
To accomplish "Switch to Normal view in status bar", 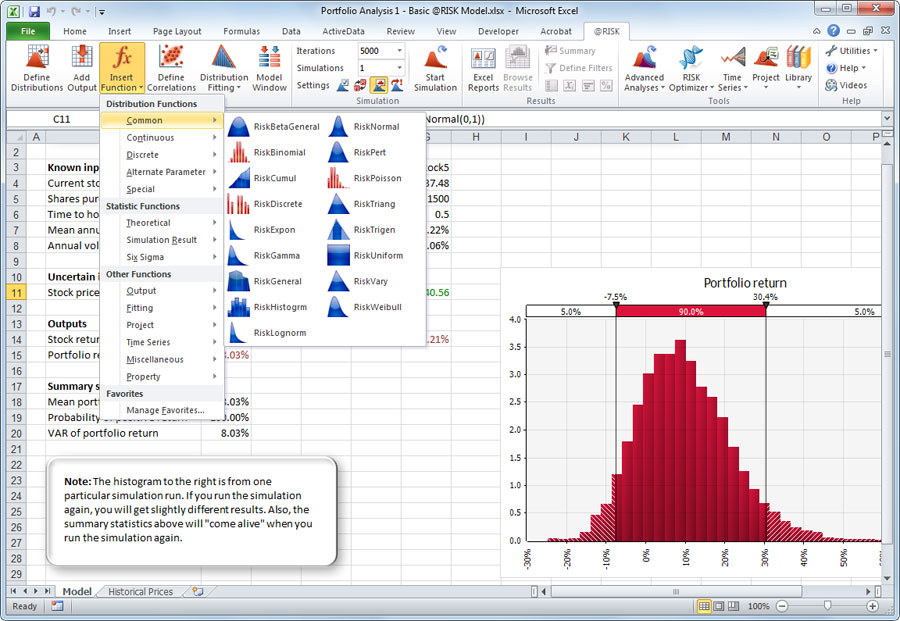I will click(x=704, y=606).
